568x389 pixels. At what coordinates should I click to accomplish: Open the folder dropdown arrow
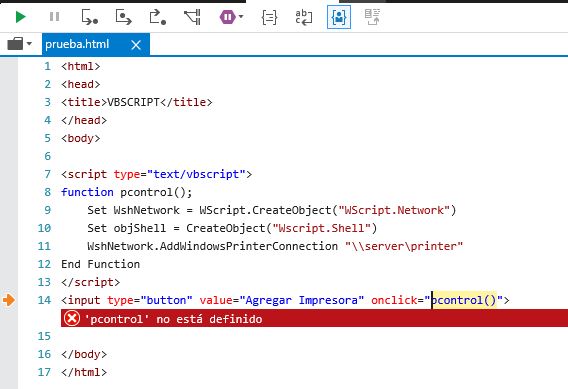pos(29,44)
